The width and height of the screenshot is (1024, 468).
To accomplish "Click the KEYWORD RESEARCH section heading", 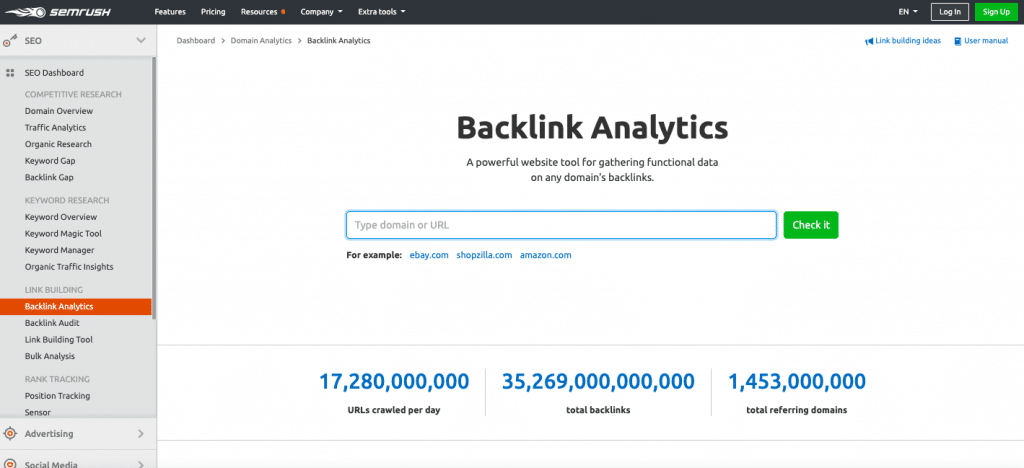I will pos(67,200).
